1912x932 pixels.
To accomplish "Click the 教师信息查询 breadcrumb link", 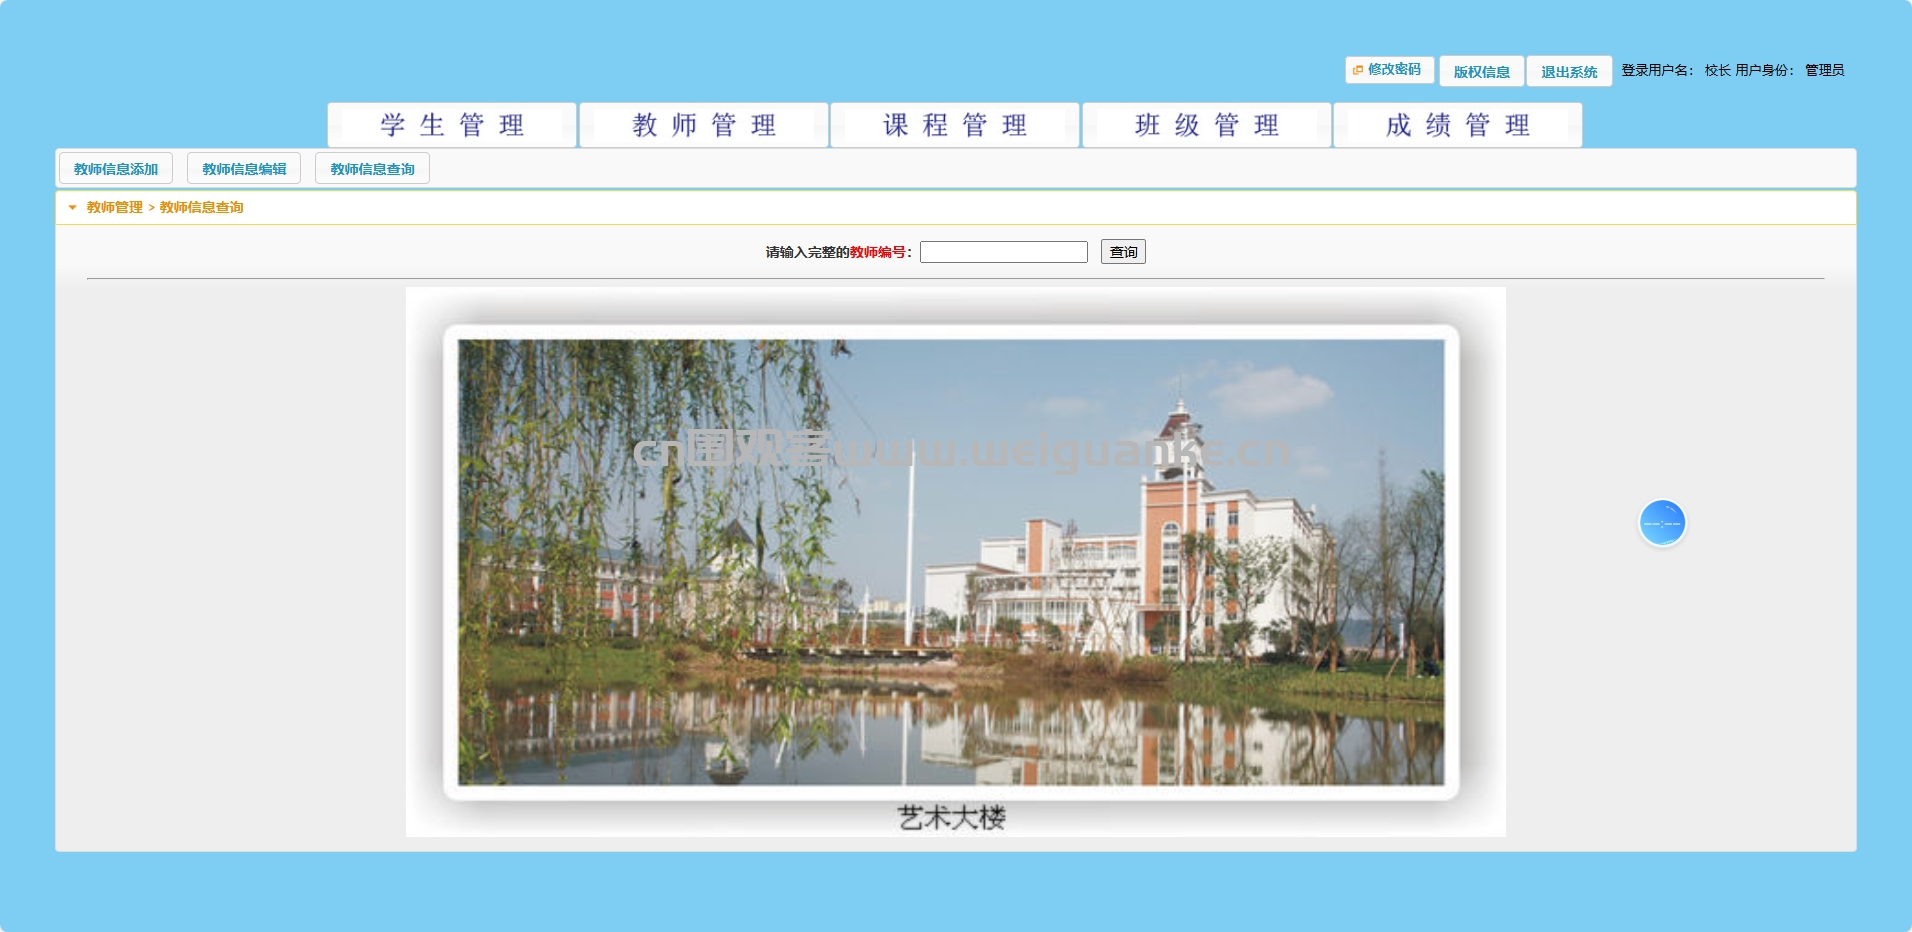I will pos(202,208).
